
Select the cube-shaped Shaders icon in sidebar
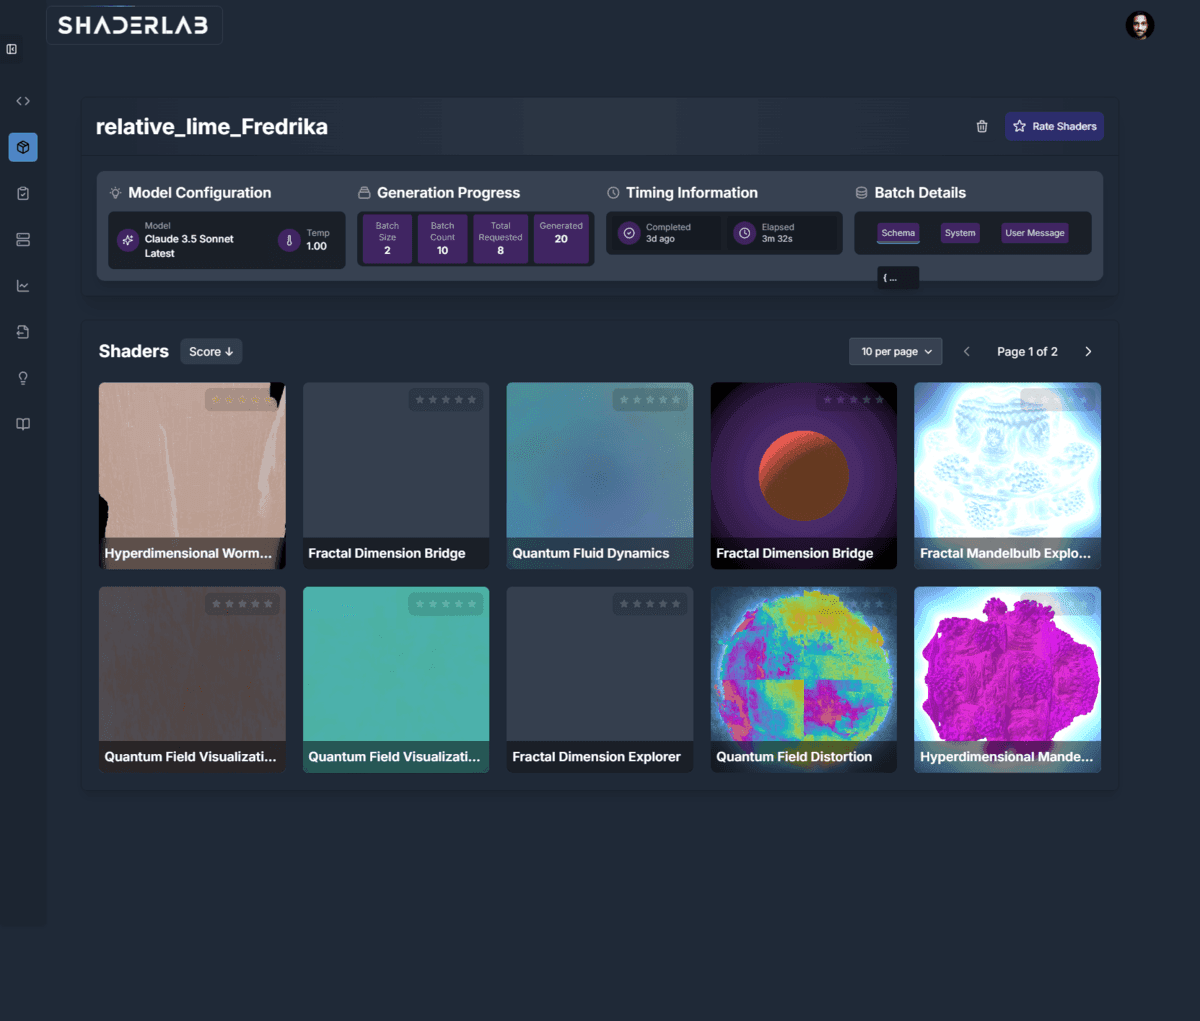[22, 146]
